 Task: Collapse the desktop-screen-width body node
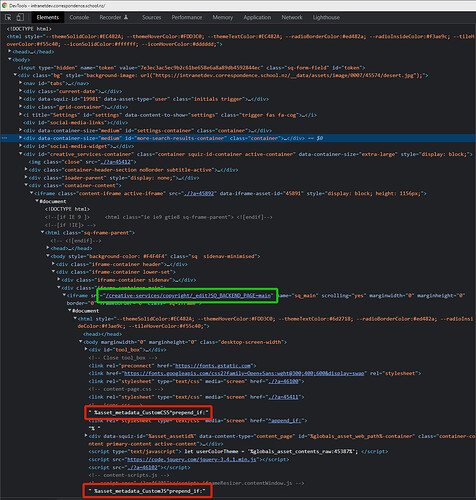(x=81, y=342)
